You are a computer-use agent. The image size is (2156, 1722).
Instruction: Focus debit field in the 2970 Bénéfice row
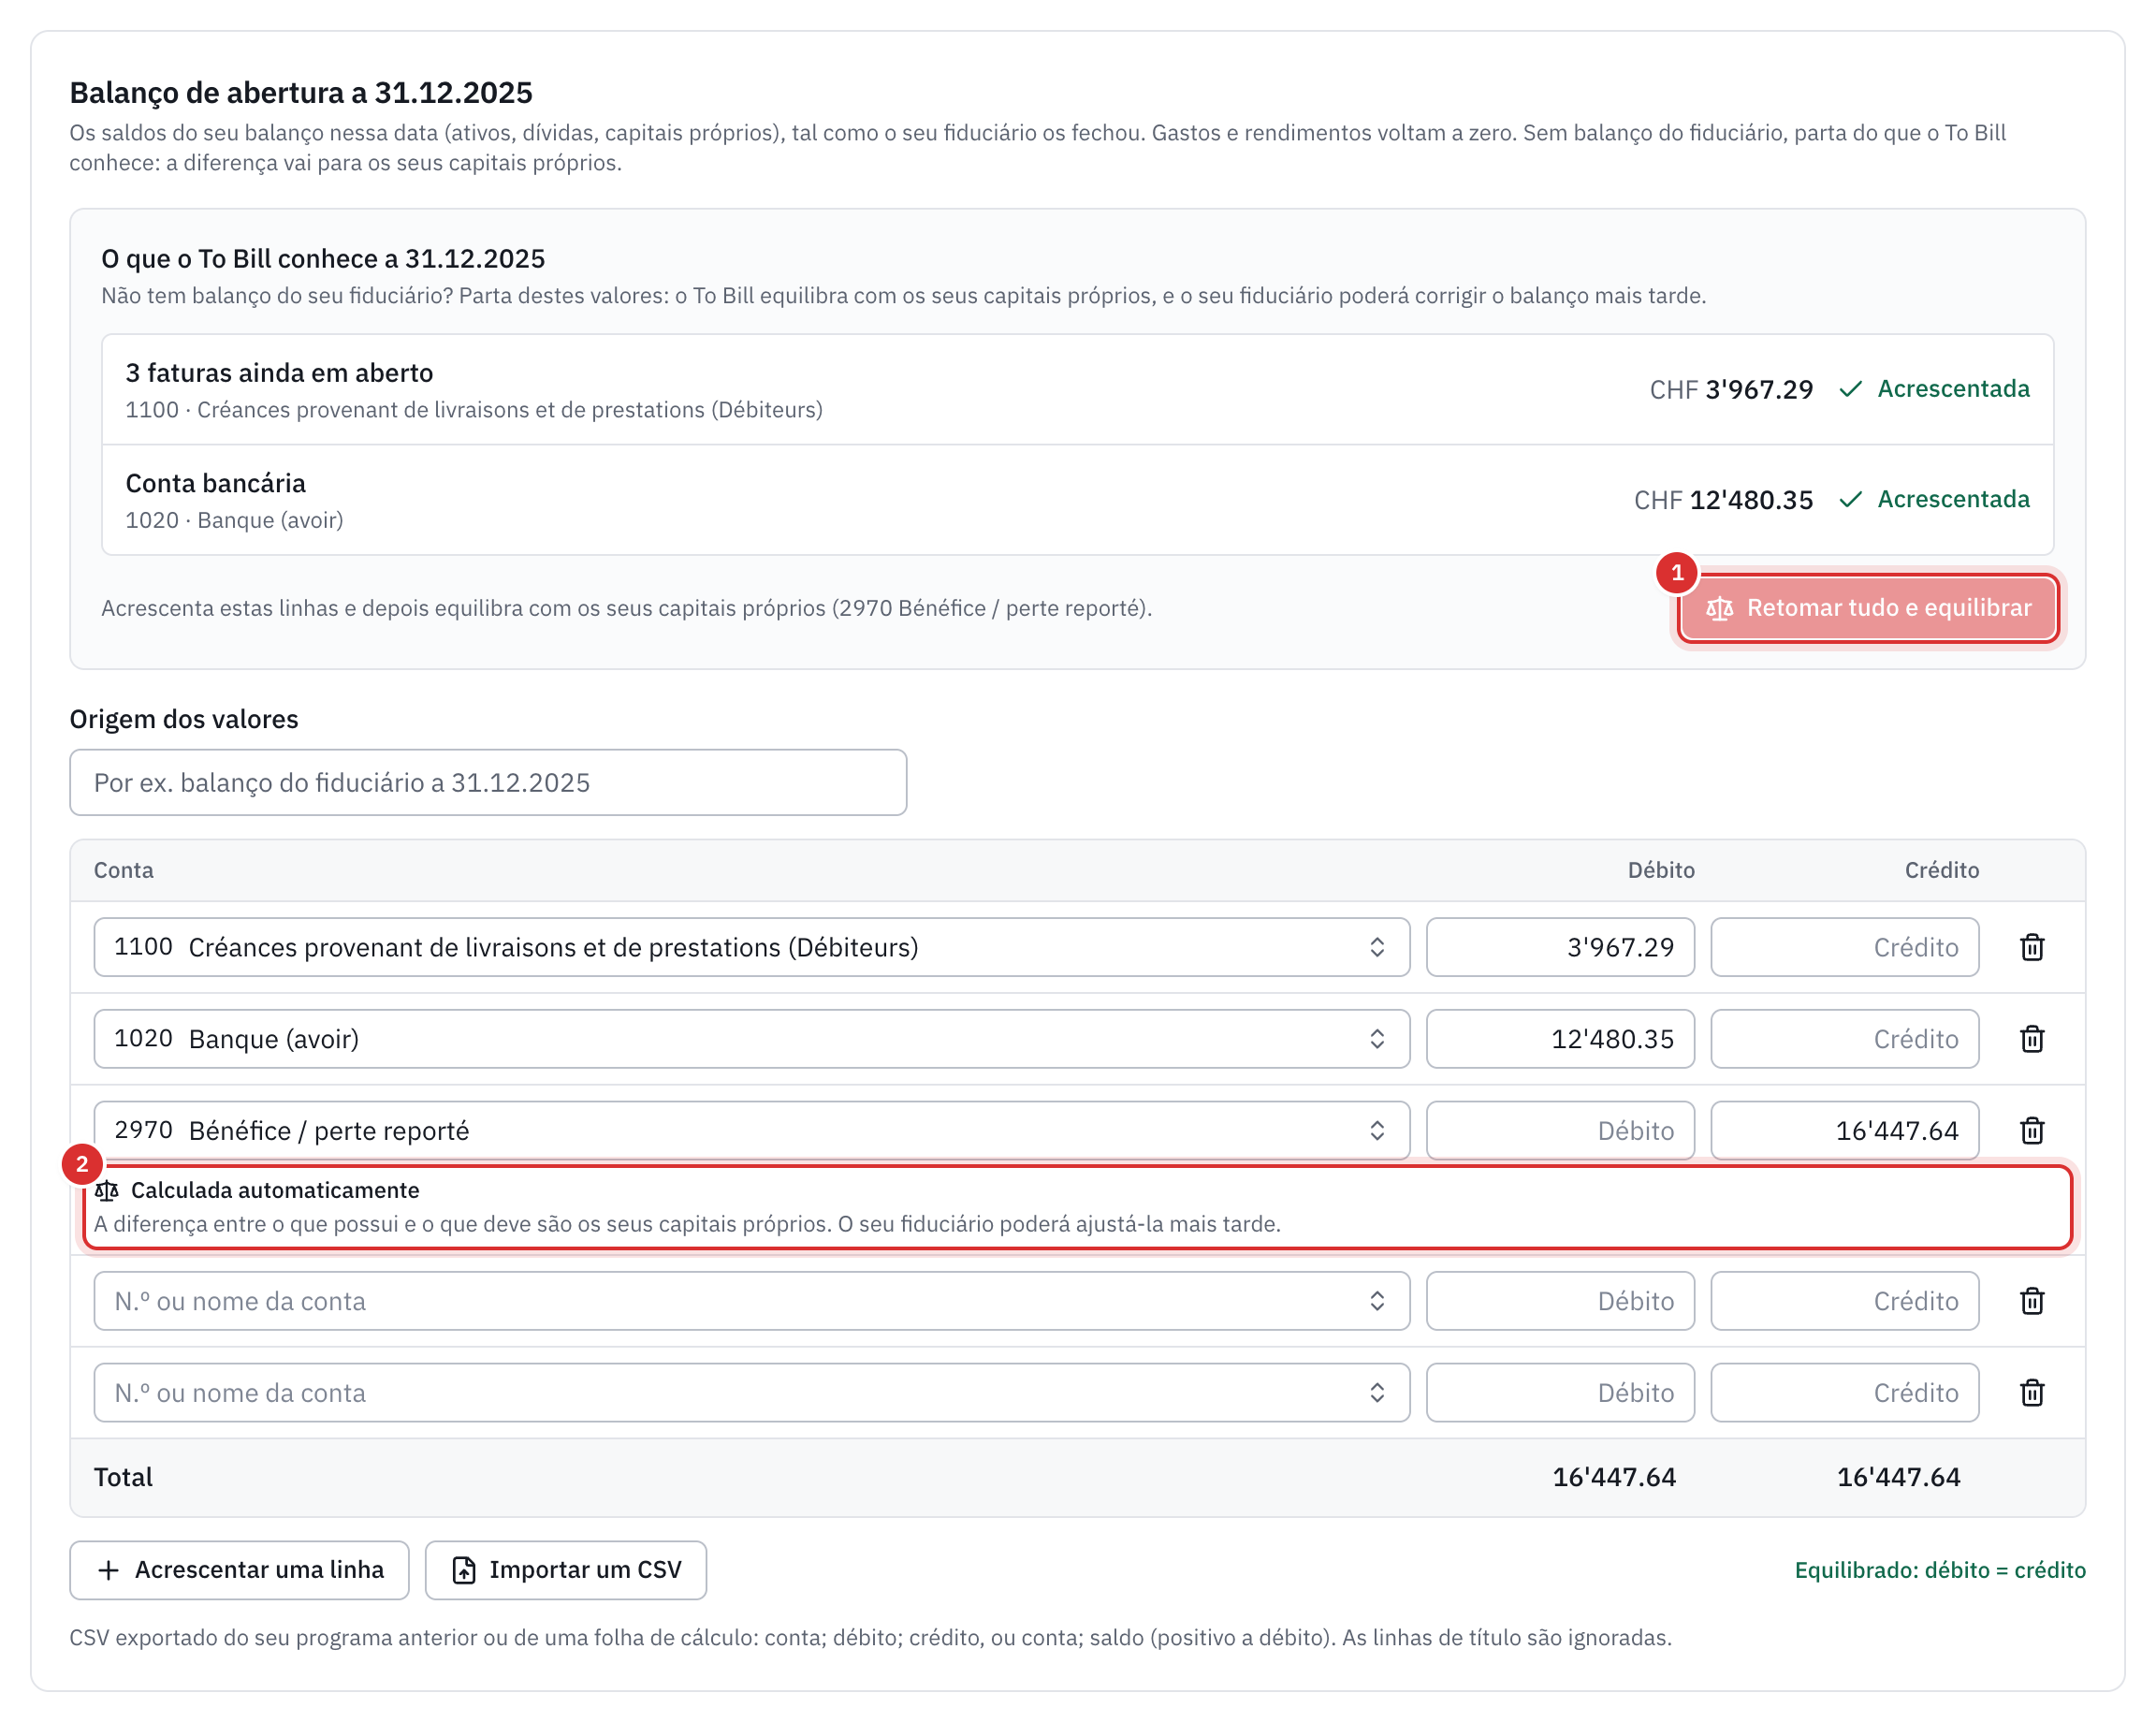tap(1560, 1131)
